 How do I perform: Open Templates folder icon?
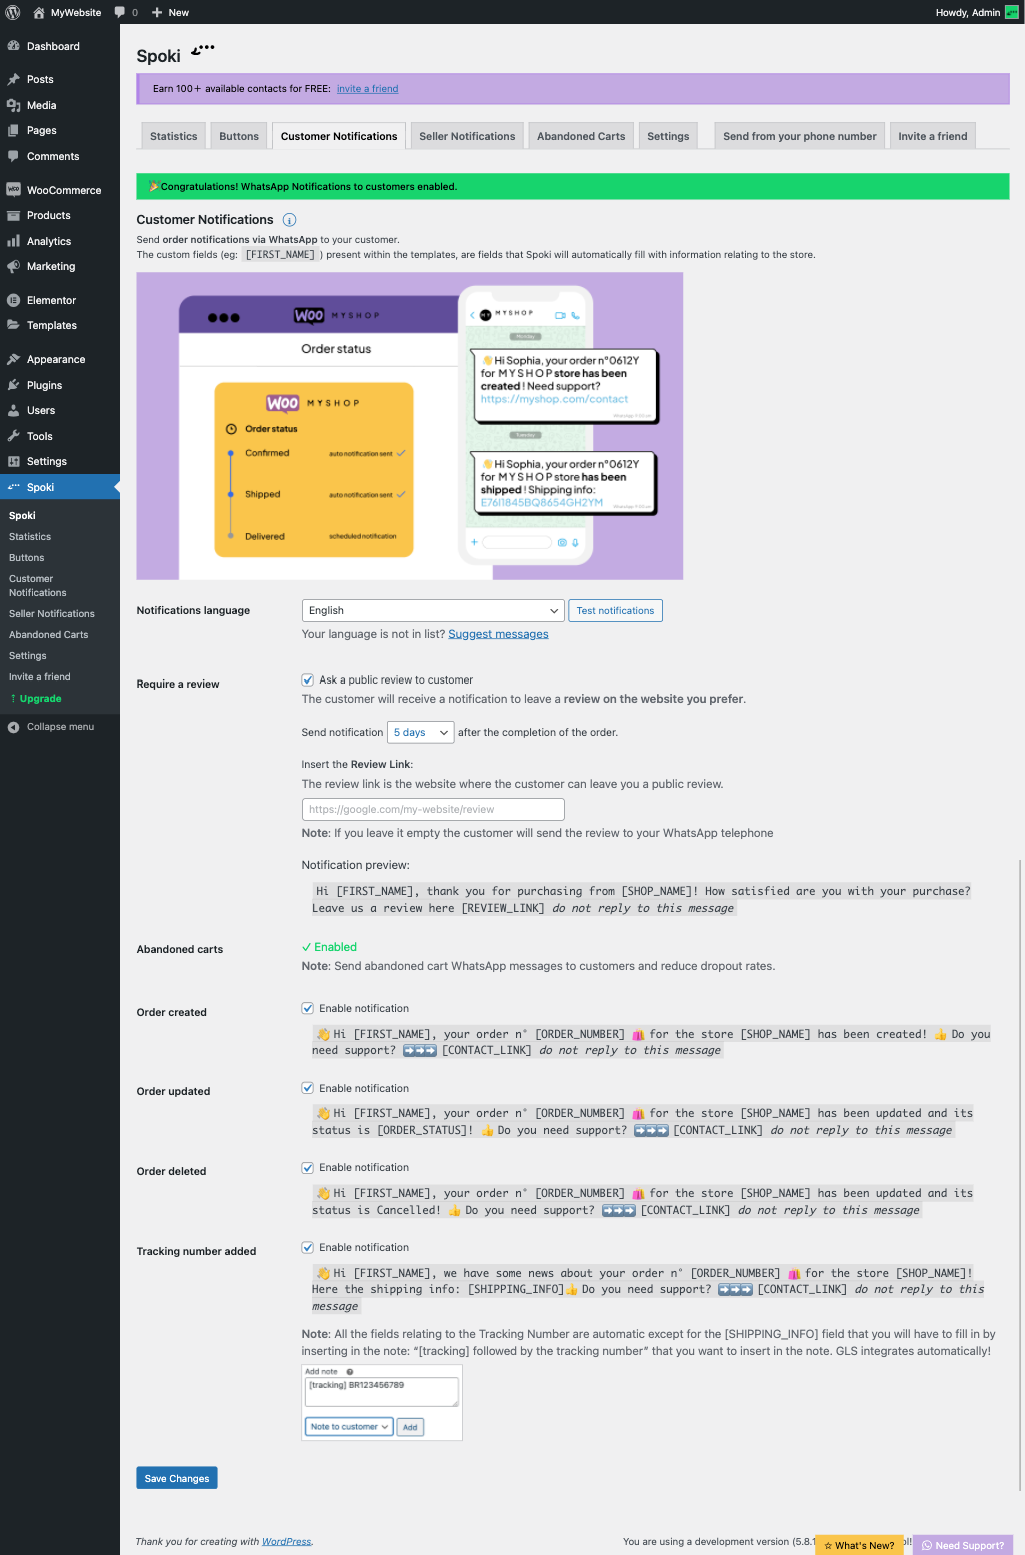click(x=13, y=325)
